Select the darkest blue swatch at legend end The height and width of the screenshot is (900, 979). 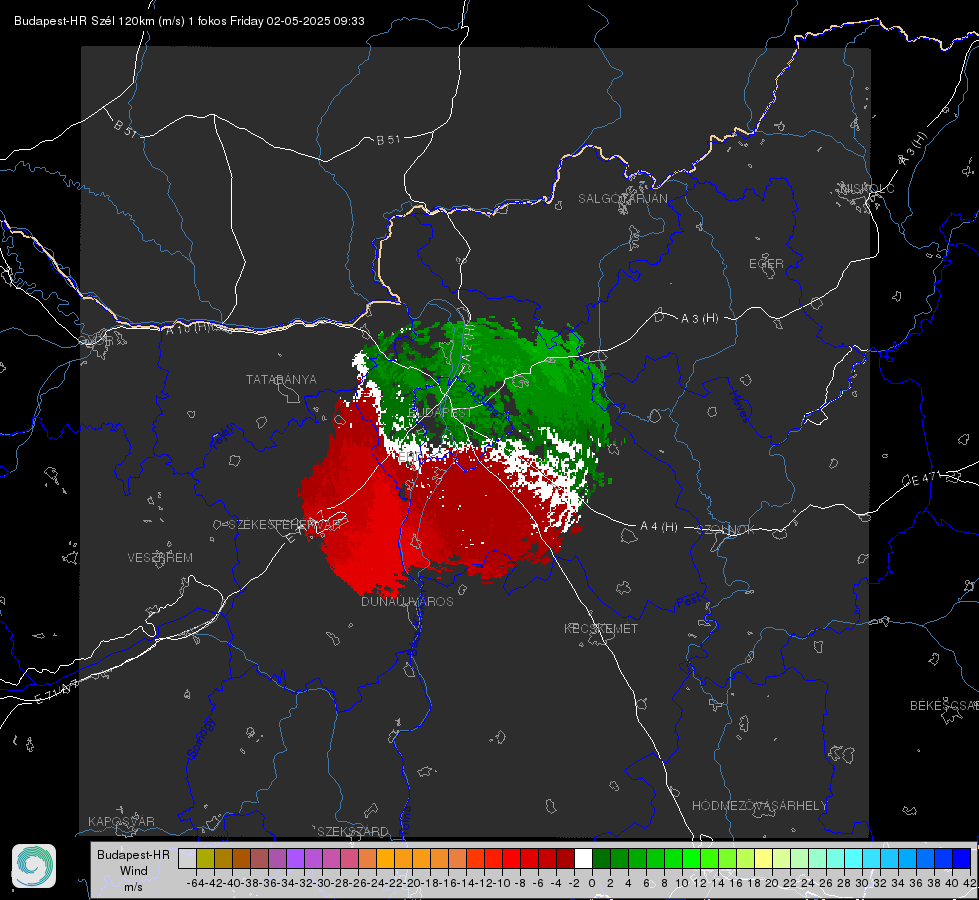[962, 858]
